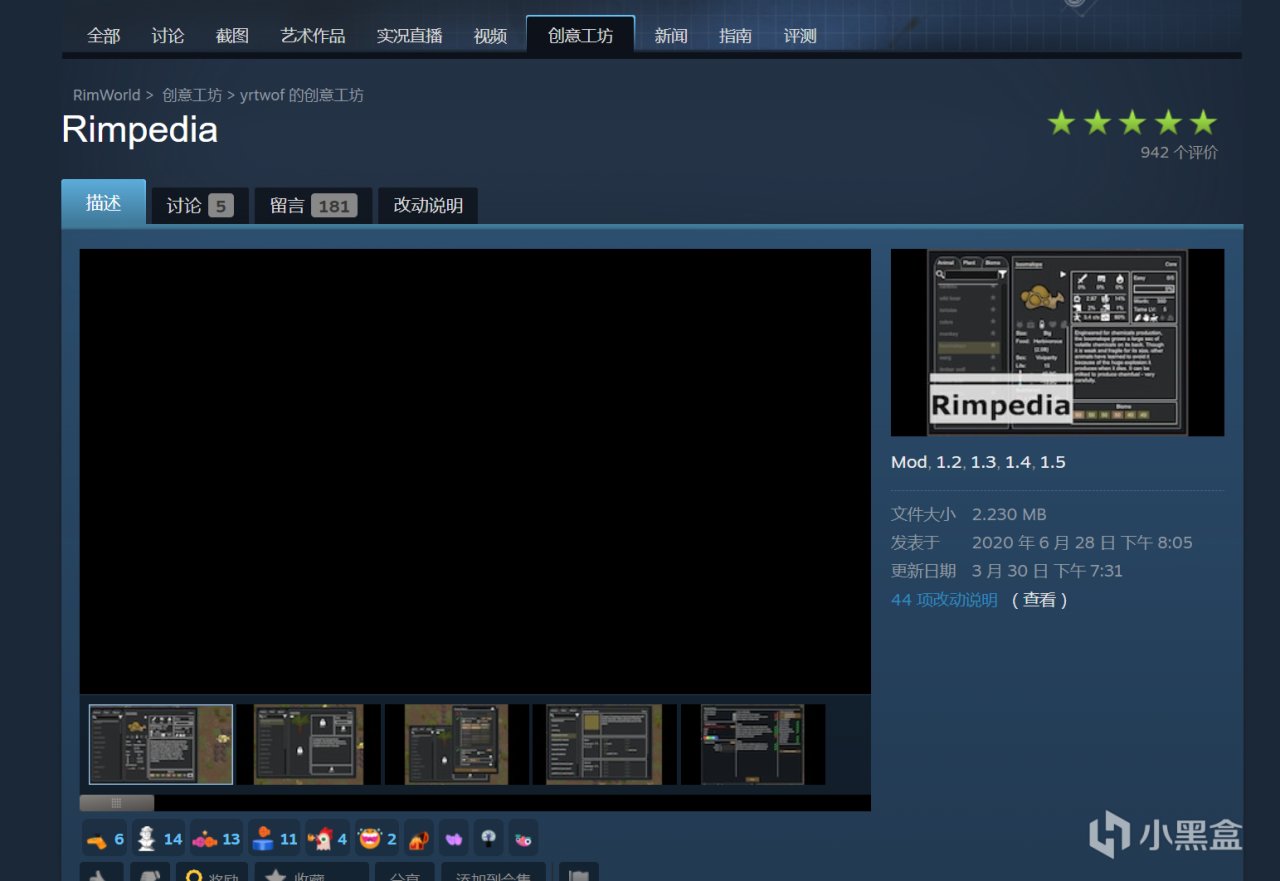Click the thumbnail strip scrollbar handle
Screen dimensions: 1280x881
coord(117,803)
